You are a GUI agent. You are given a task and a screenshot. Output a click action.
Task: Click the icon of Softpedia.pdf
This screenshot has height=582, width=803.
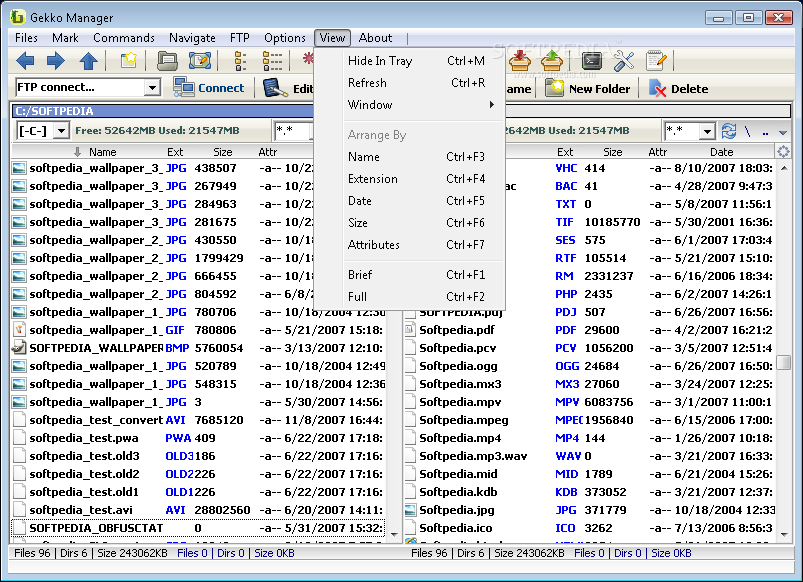pos(410,330)
